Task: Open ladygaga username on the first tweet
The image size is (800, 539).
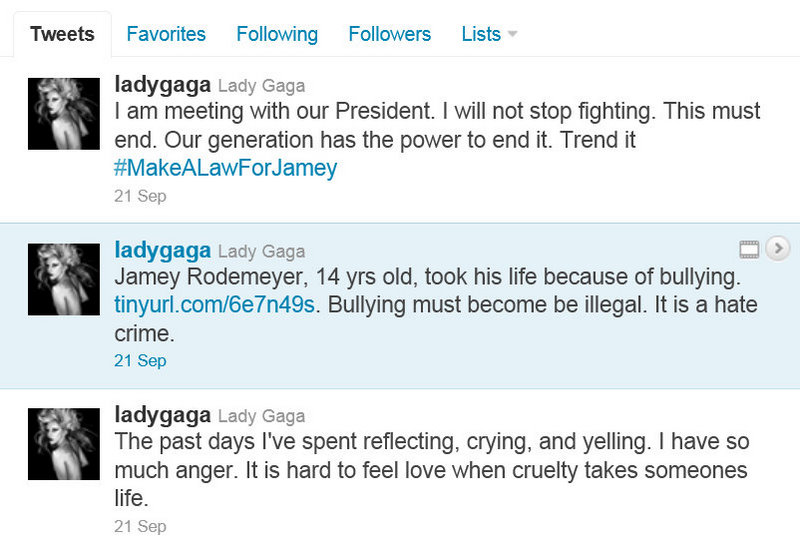Action: pyautogui.click(x=163, y=85)
